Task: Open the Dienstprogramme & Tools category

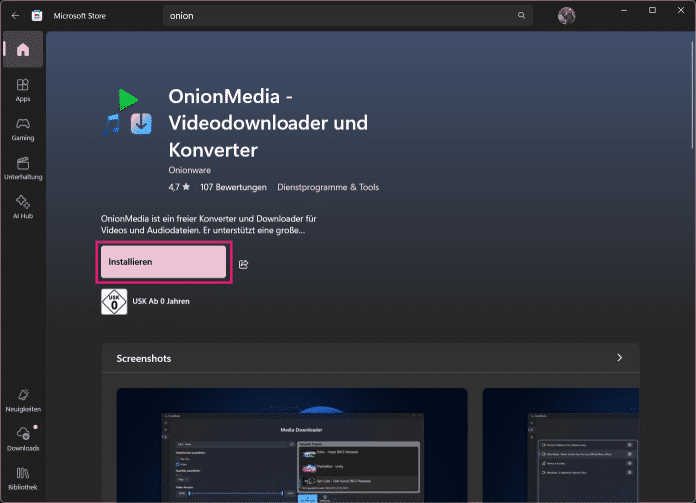Action: pos(329,187)
